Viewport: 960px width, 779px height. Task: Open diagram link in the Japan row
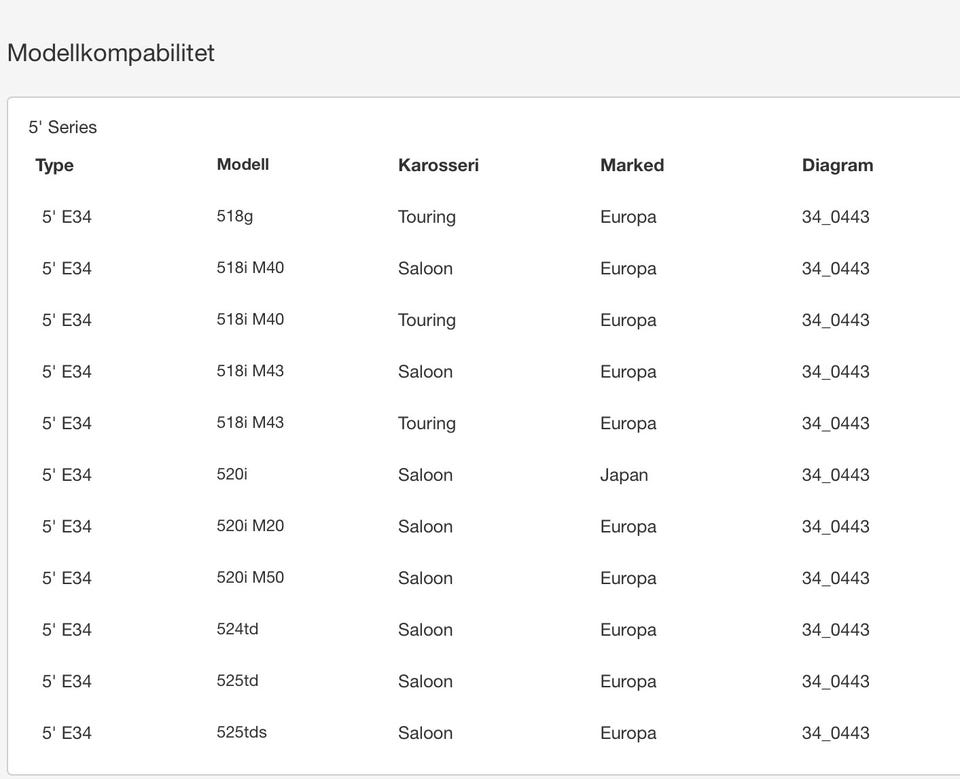[x=835, y=475]
